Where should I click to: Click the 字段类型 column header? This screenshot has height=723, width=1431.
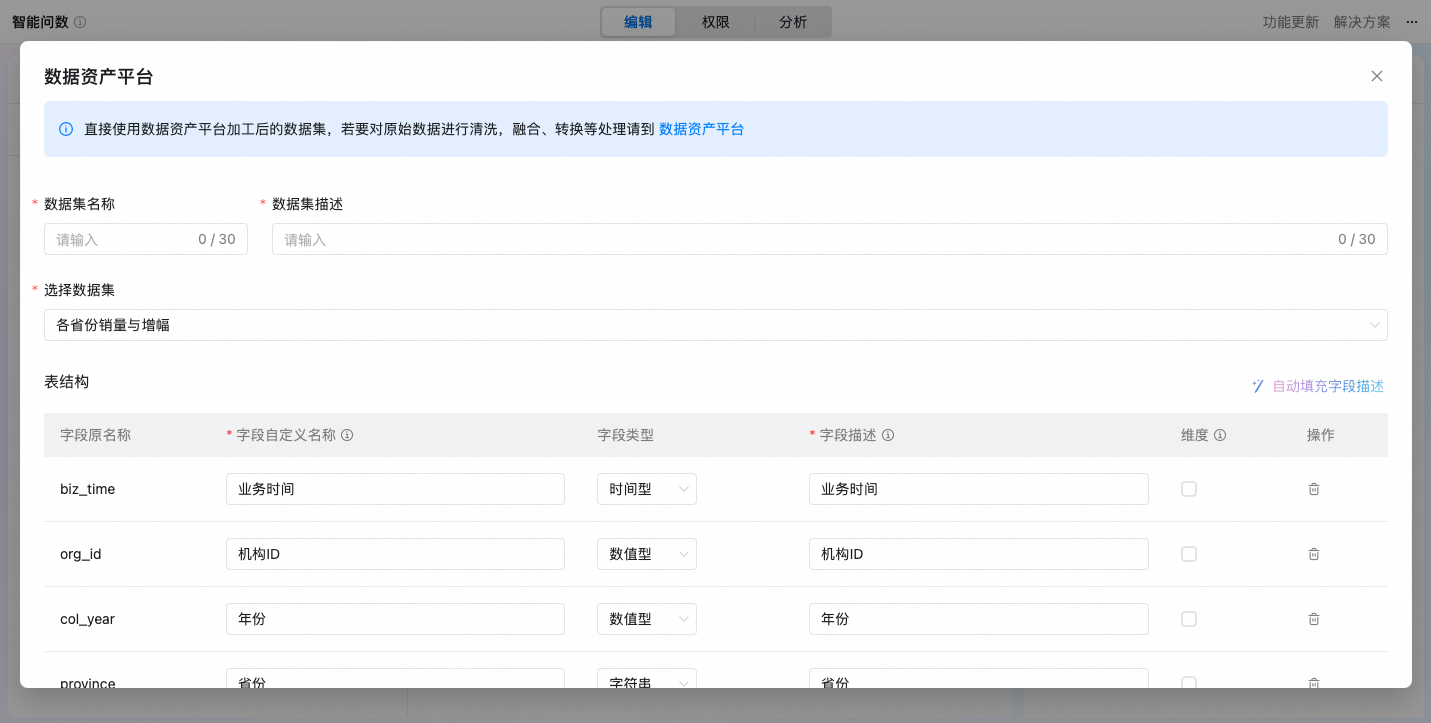[x=626, y=435]
